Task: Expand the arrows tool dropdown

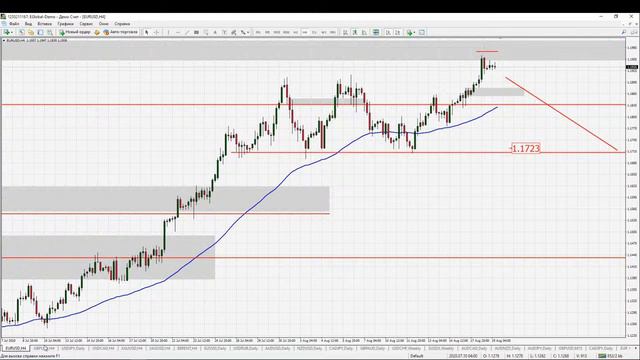Action: (x=248, y=32)
